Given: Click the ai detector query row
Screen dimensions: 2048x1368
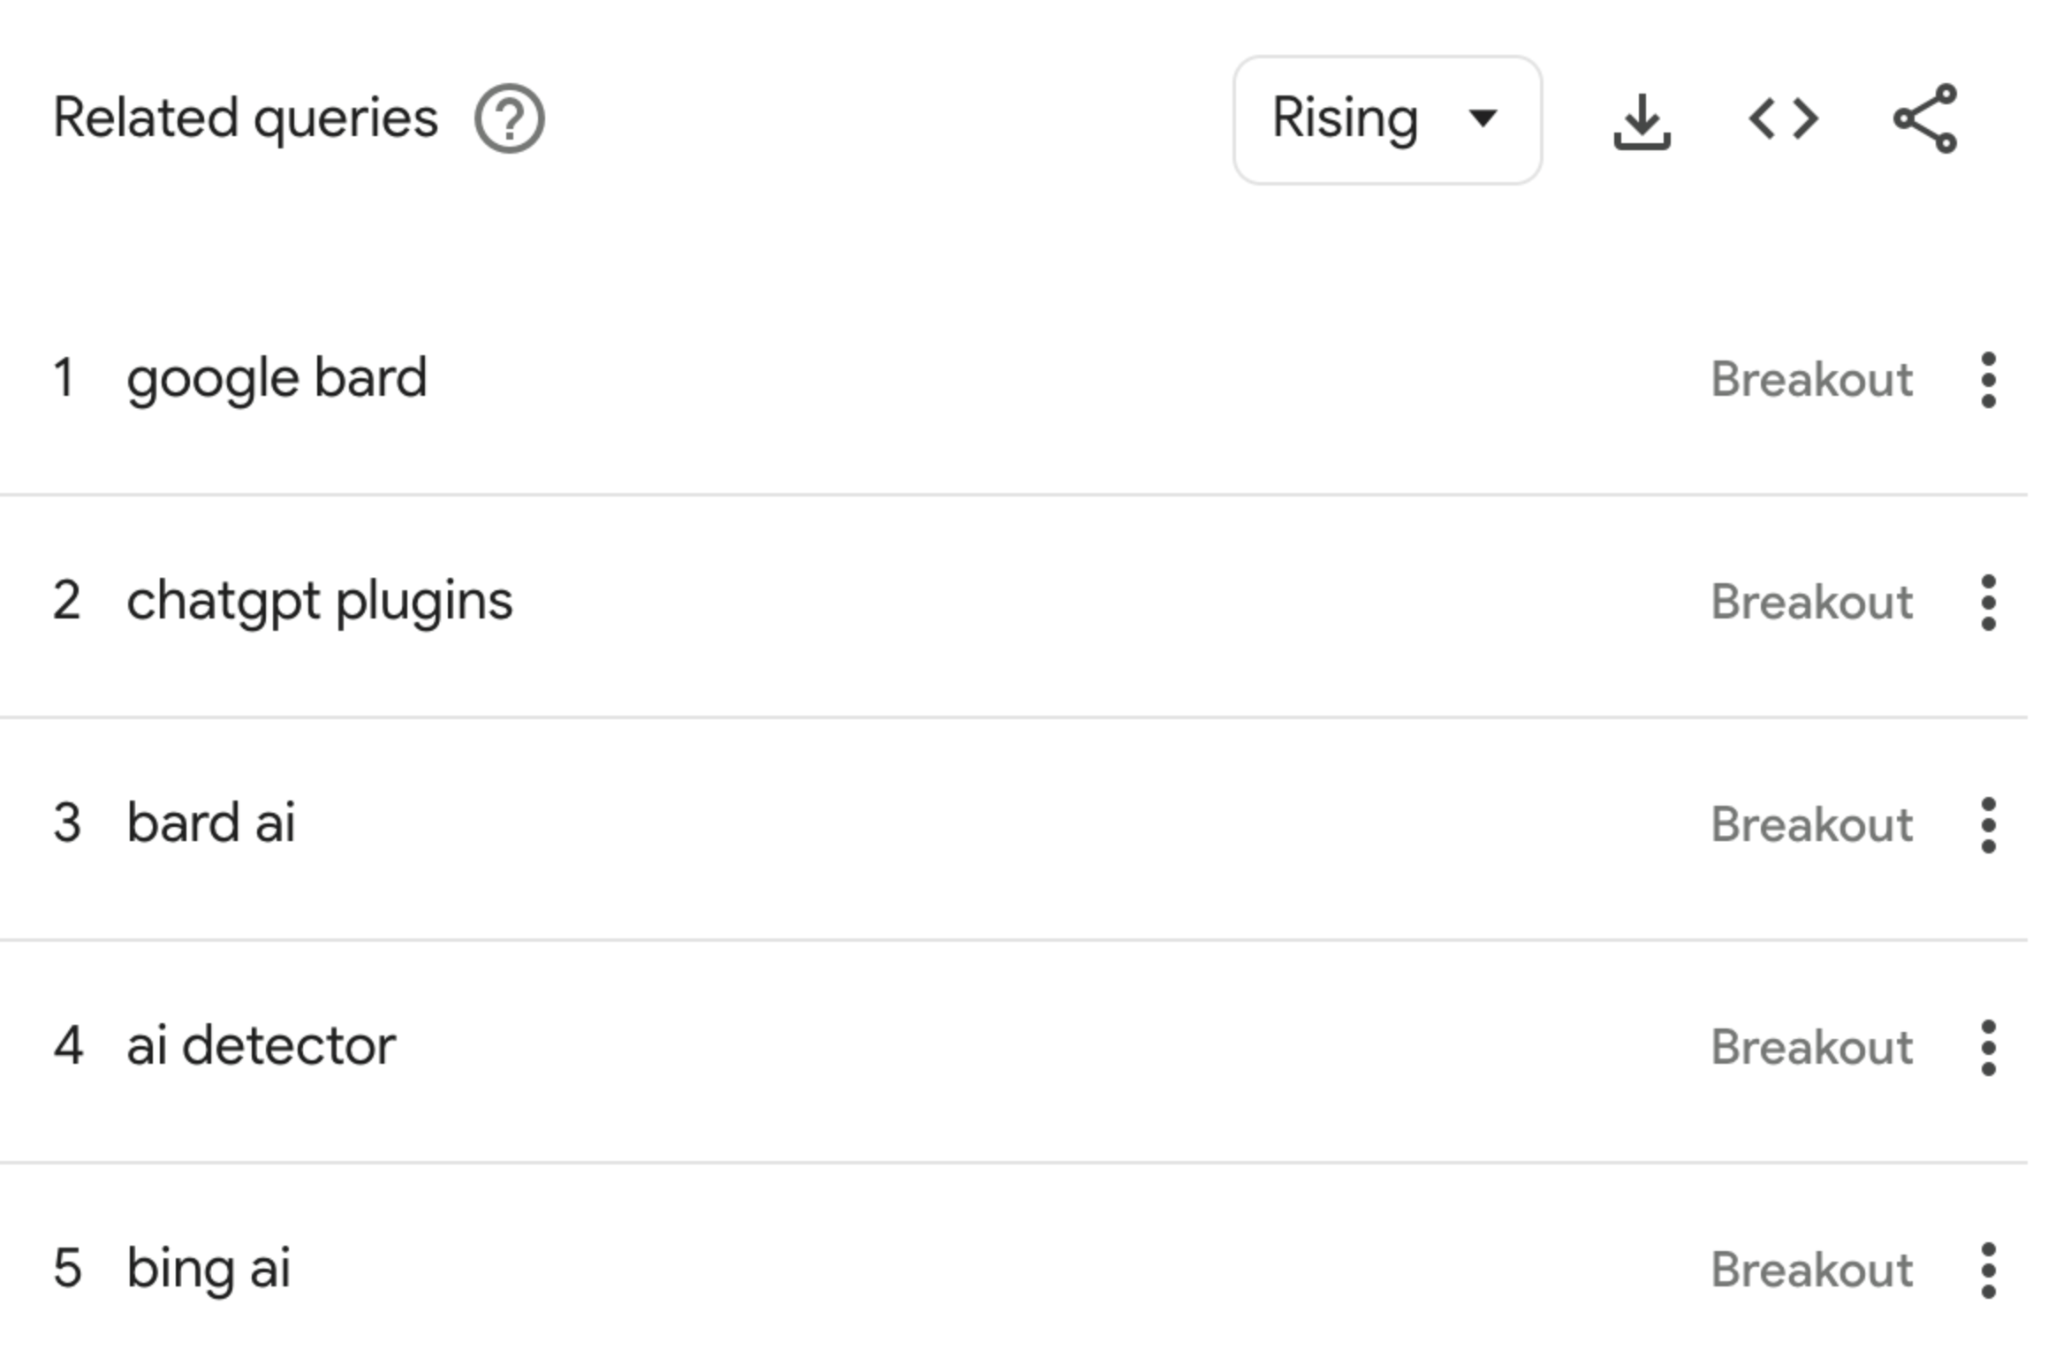Looking at the screenshot, I should click(262, 1045).
